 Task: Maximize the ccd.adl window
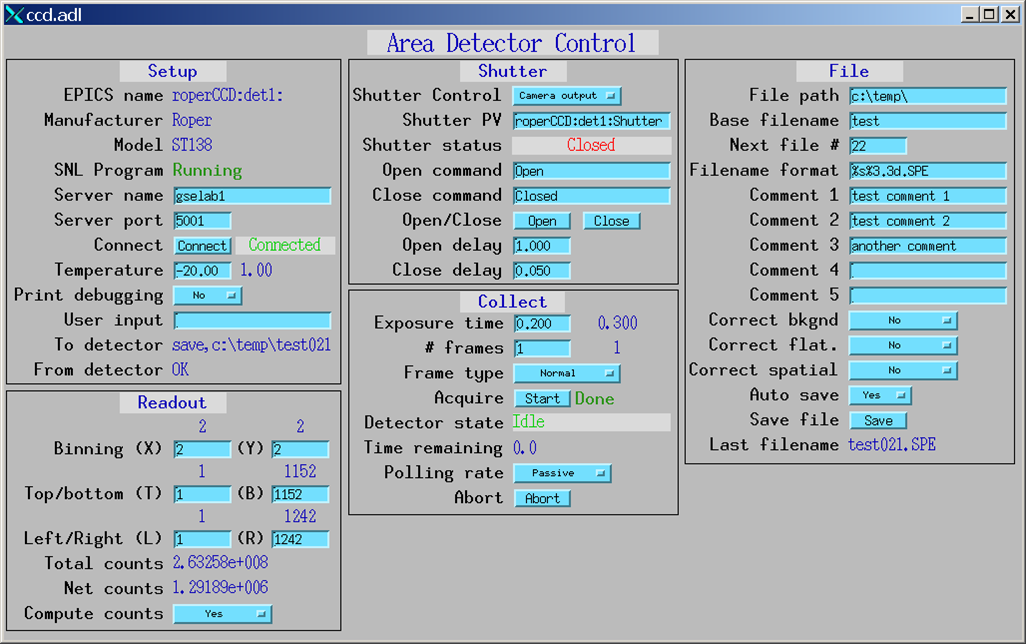[989, 14]
